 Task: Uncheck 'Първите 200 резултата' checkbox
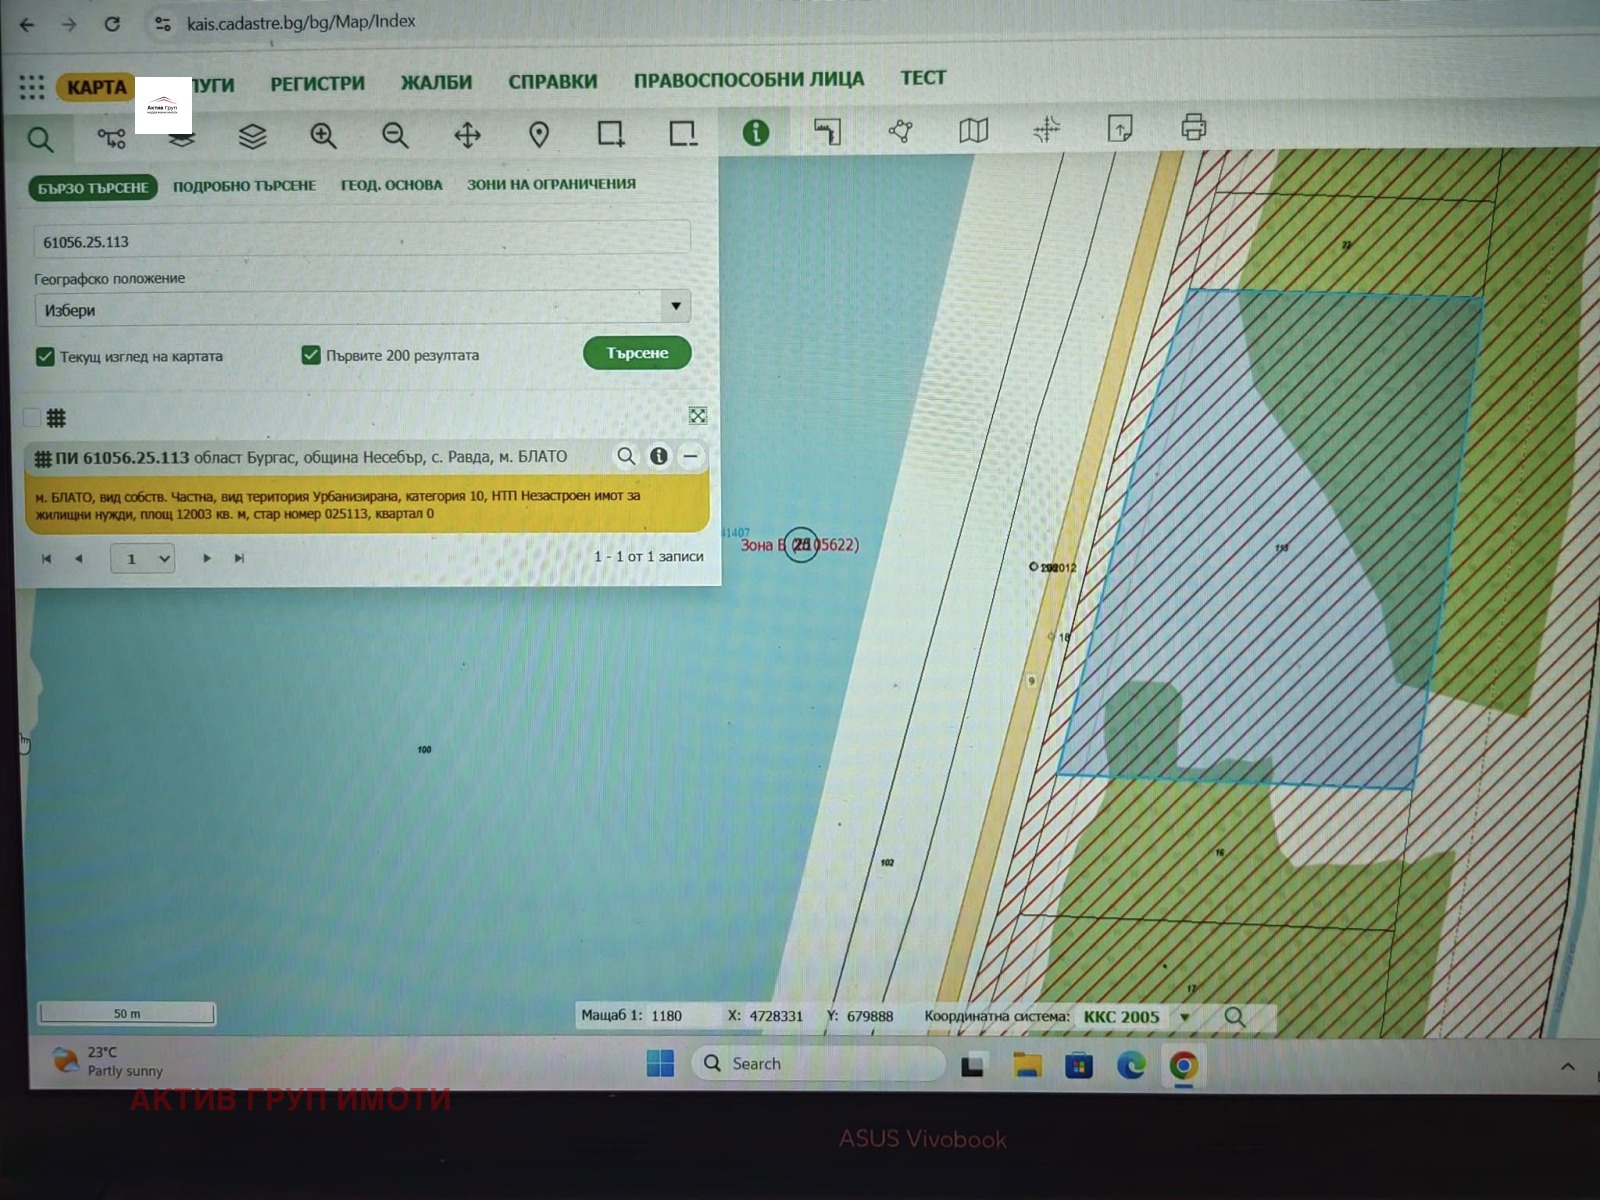pos(311,355)
